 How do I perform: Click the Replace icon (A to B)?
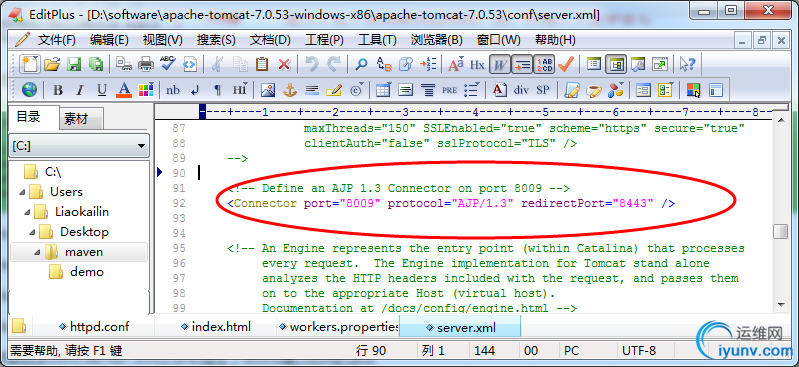tap(383, 64)
